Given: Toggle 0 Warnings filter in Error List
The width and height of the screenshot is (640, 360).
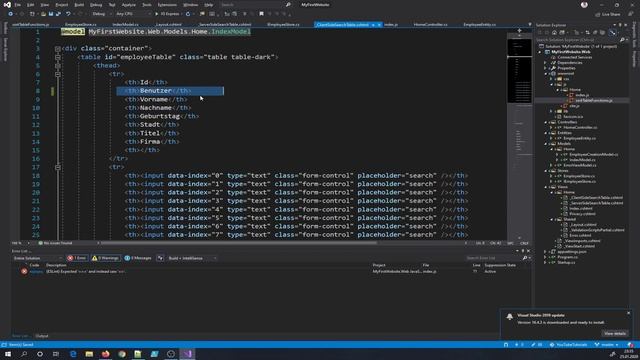Looking at the screenshot, I should pyautogui.click(x=105, y=258).
